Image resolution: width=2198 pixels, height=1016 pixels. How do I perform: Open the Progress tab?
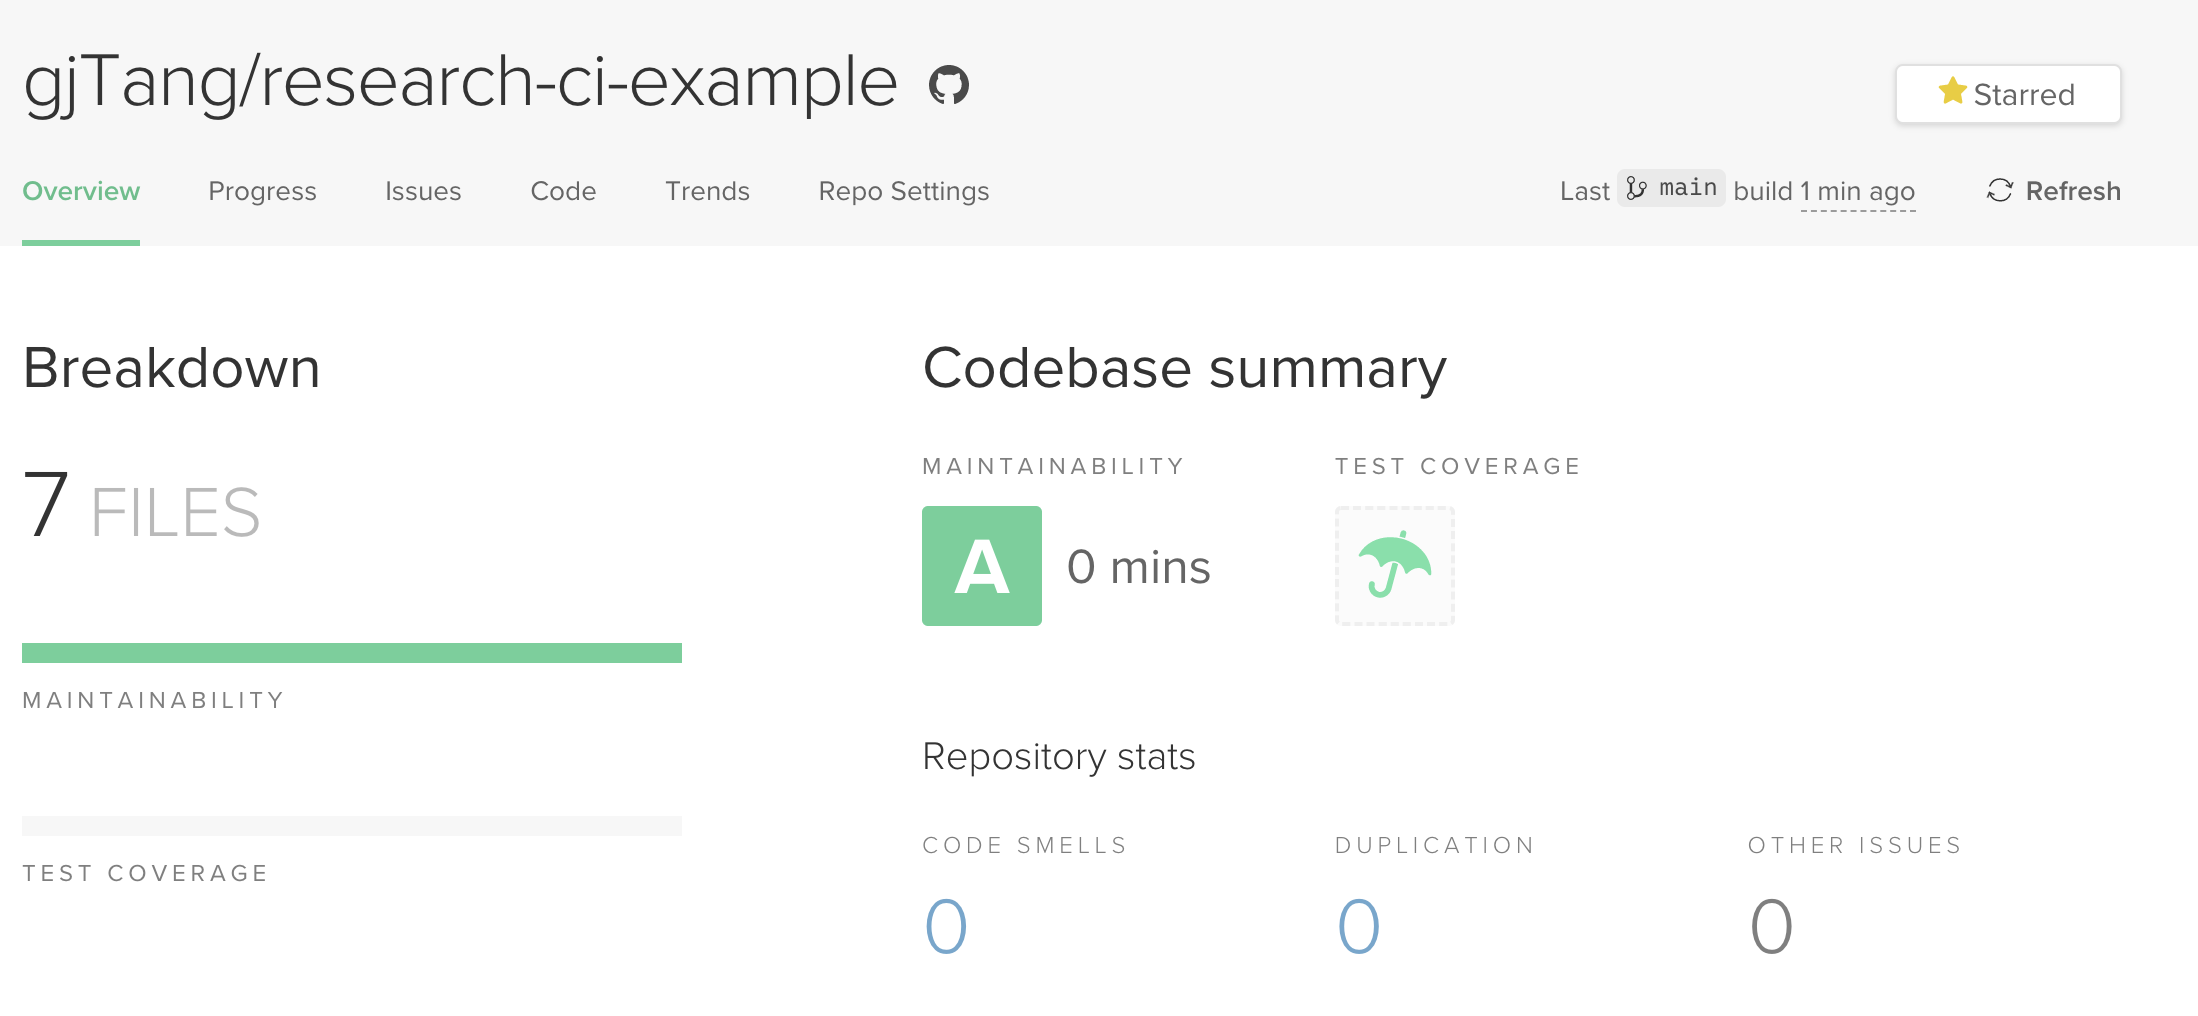(x=262, y=191)
